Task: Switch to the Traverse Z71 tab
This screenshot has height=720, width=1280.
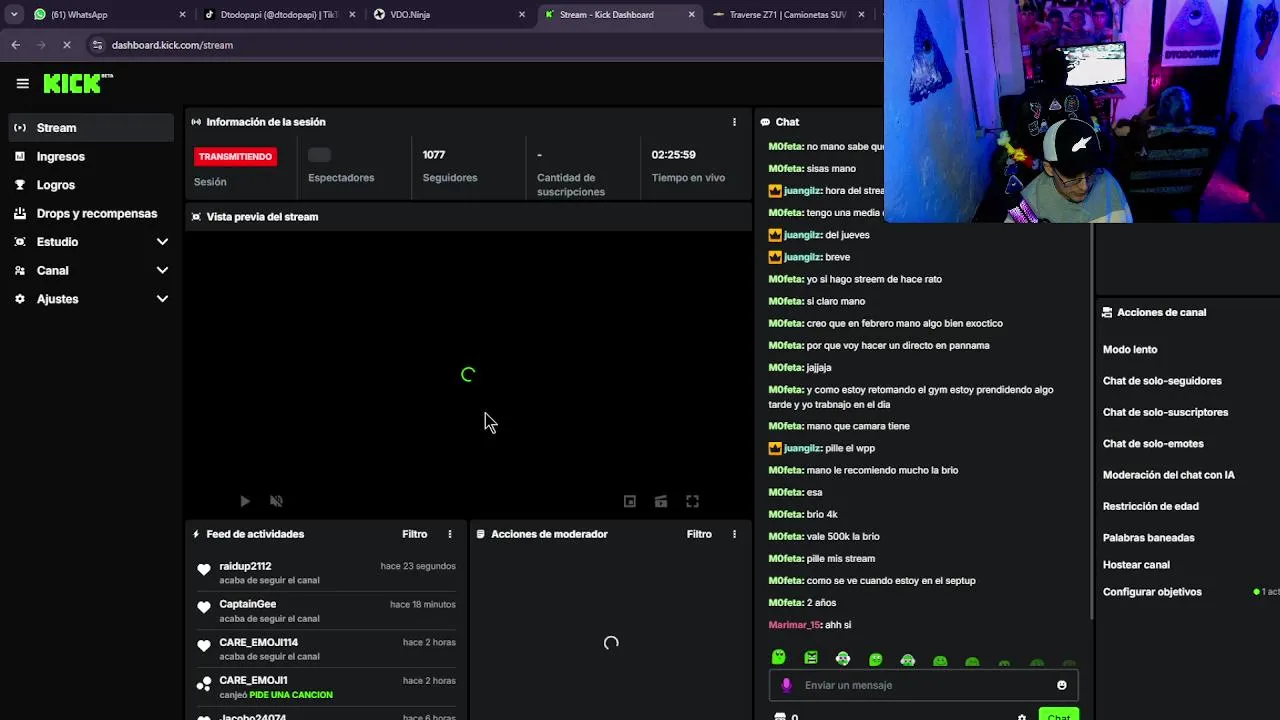Action: coord(790,14)
